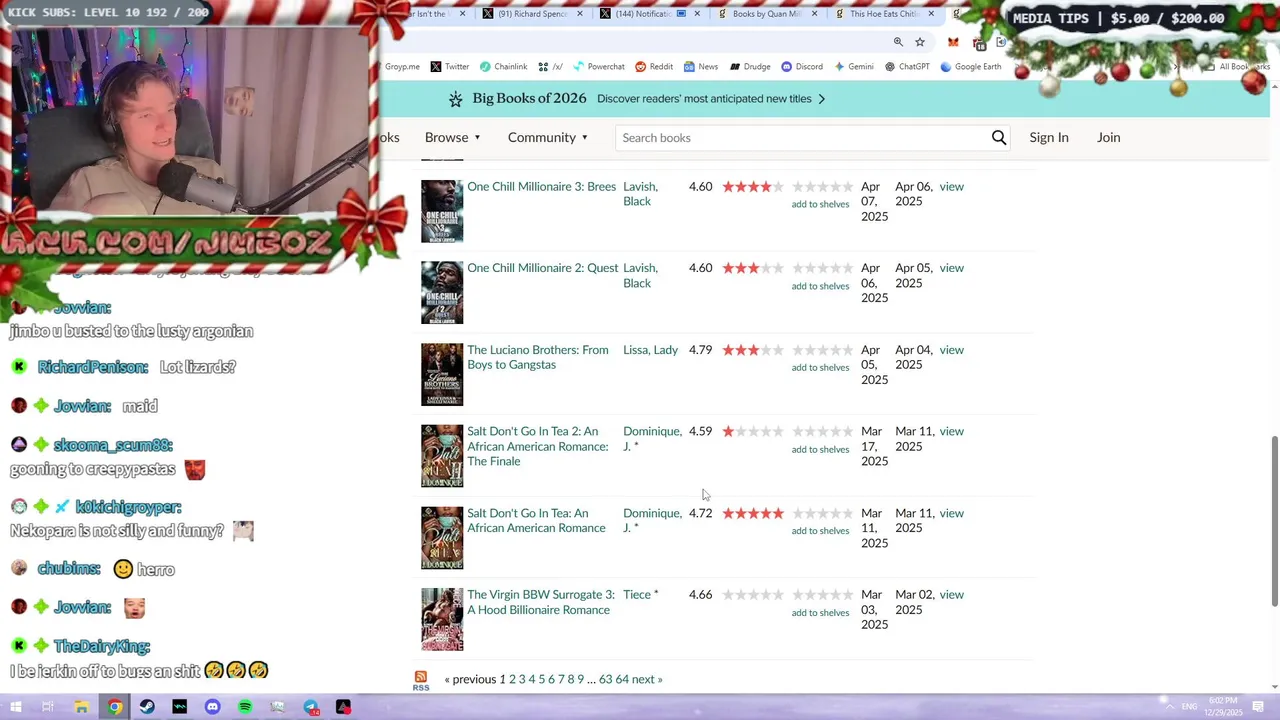Add Luciano Brothers to shelves
The height and width of the screenshot is (720, 1280).
point(820,367)
